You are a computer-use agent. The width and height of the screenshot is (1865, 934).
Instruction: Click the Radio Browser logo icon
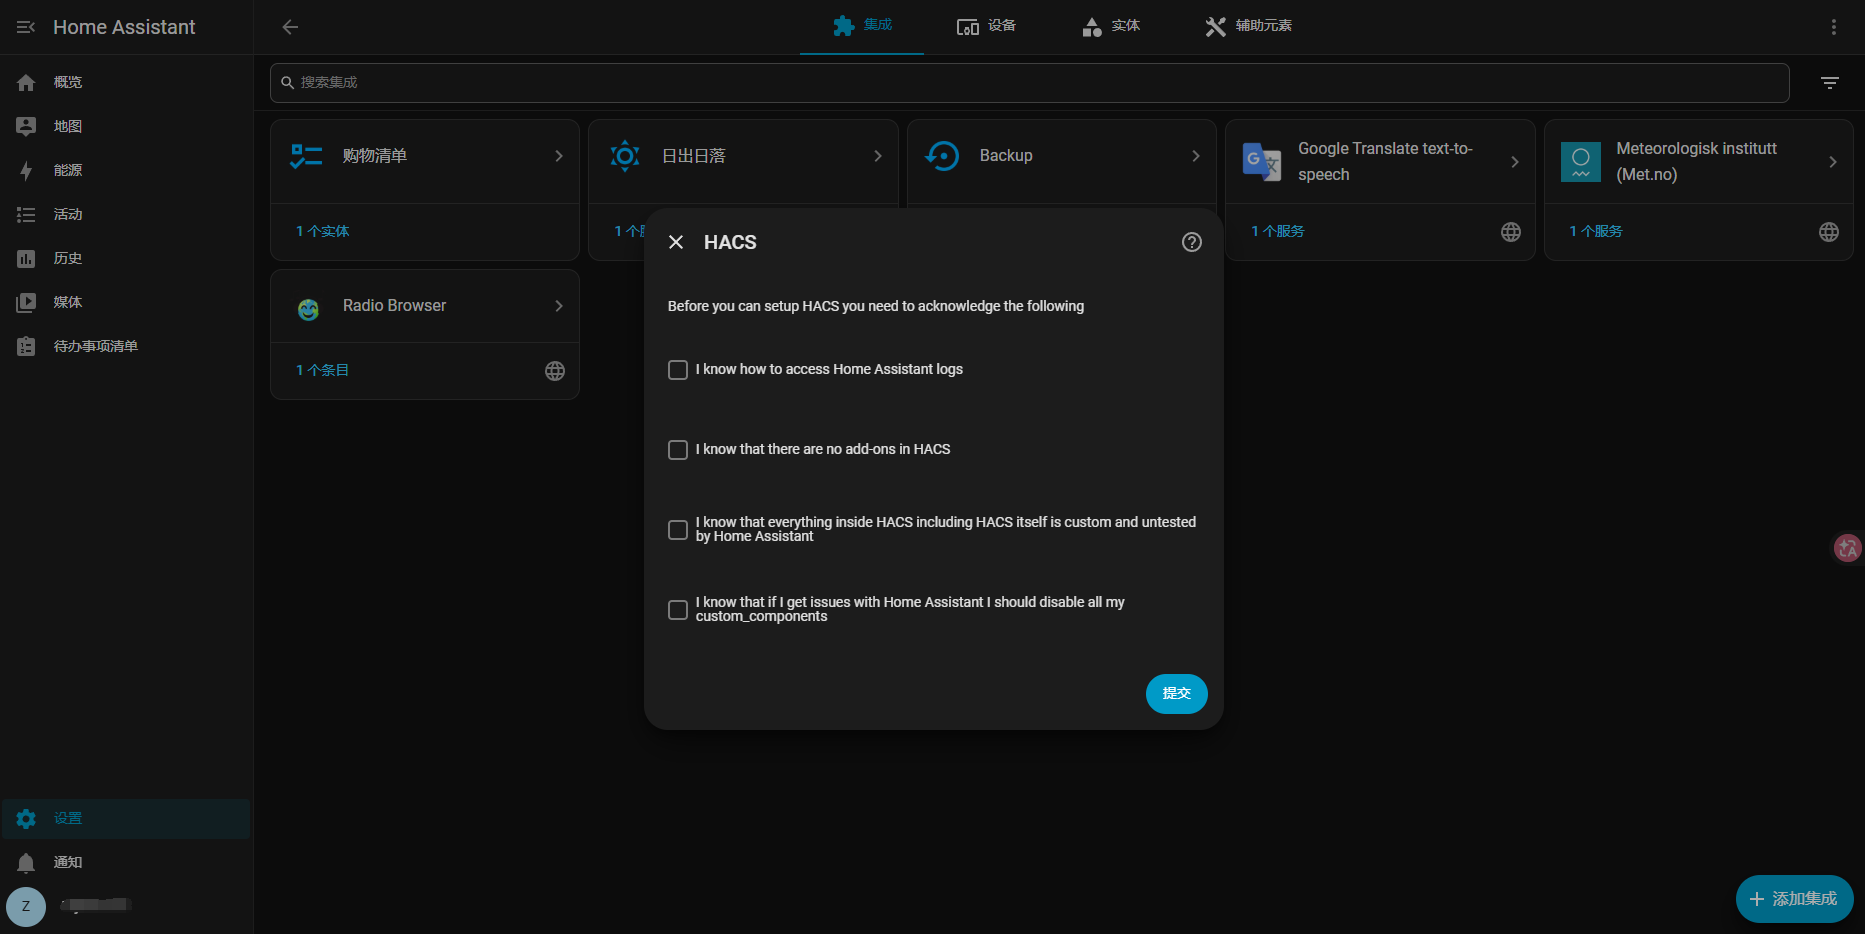[308, 309]
